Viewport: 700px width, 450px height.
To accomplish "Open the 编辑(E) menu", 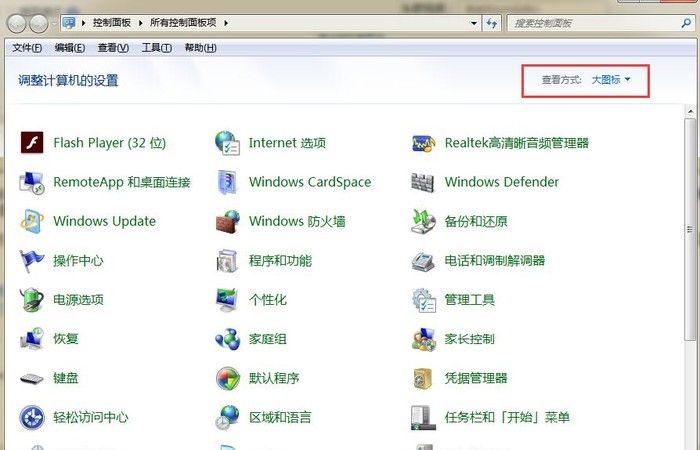I will coord(70,48).
